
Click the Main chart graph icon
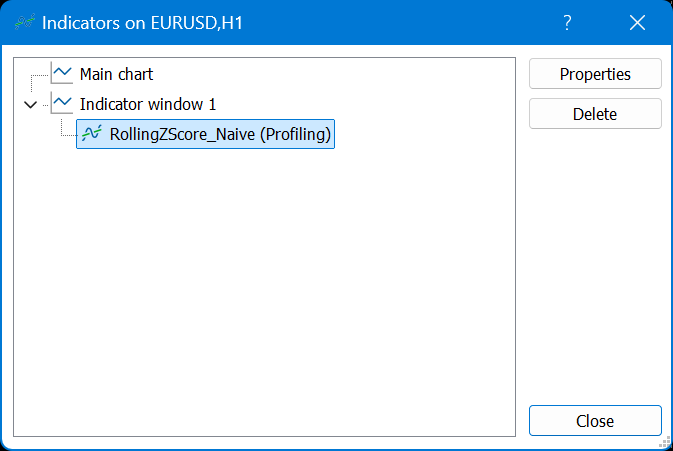point(62,73)
